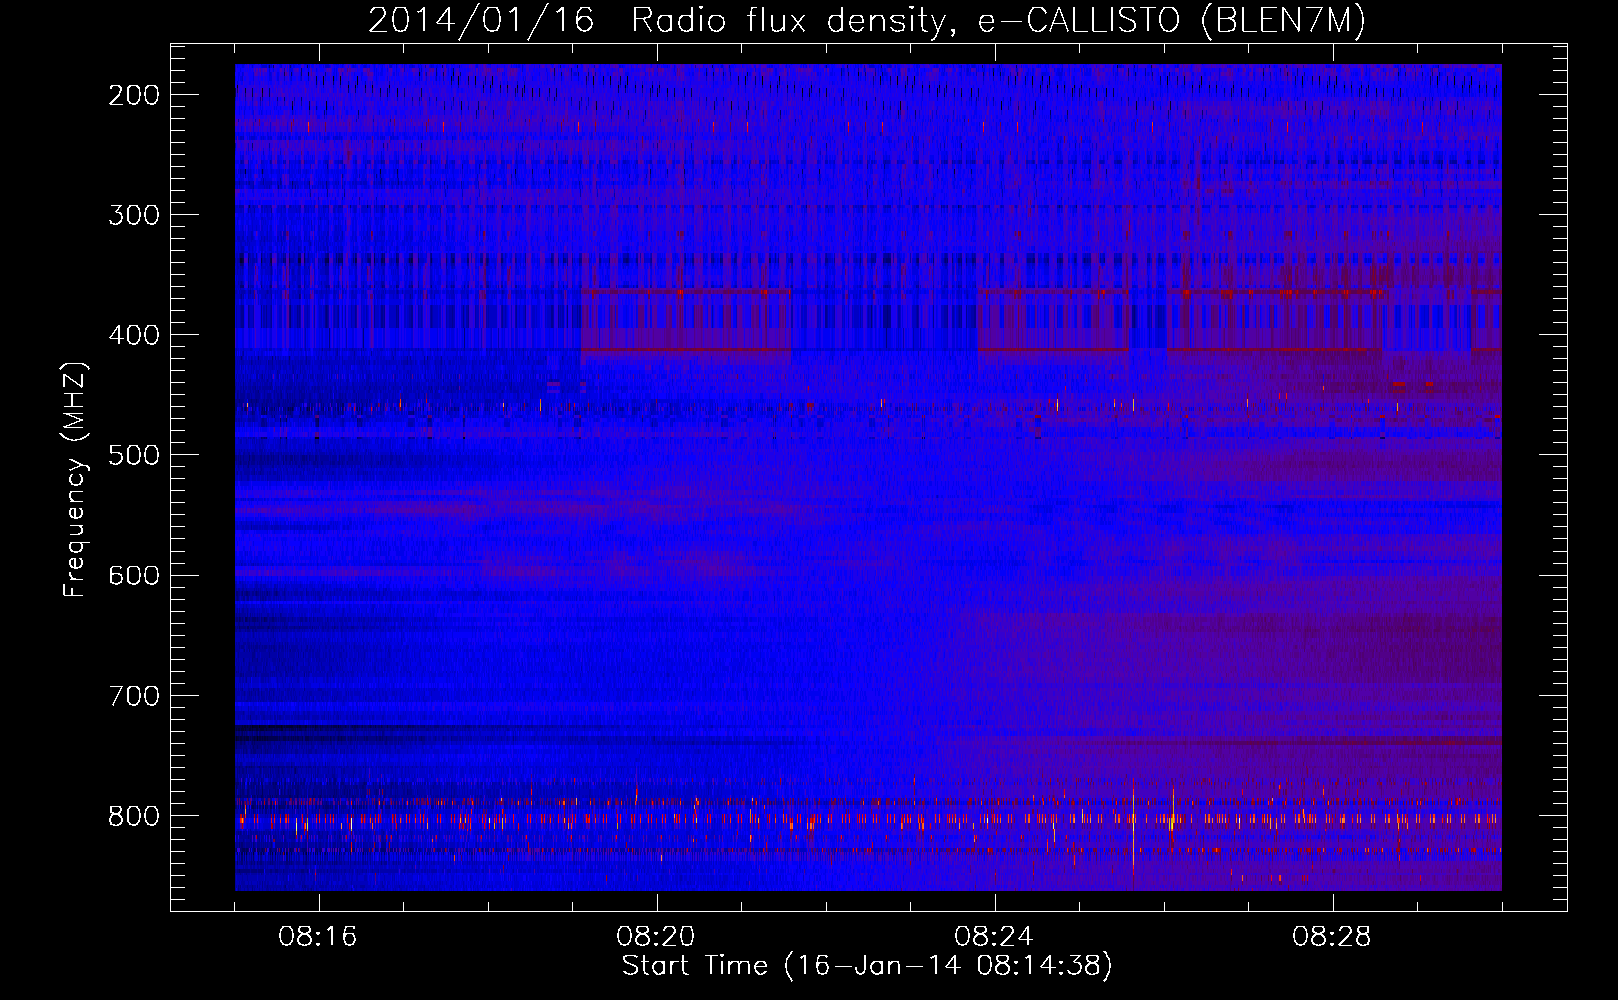Click the 700 frequency tick label
This screenshot has height=1000, width=1618.
(133, 695)
